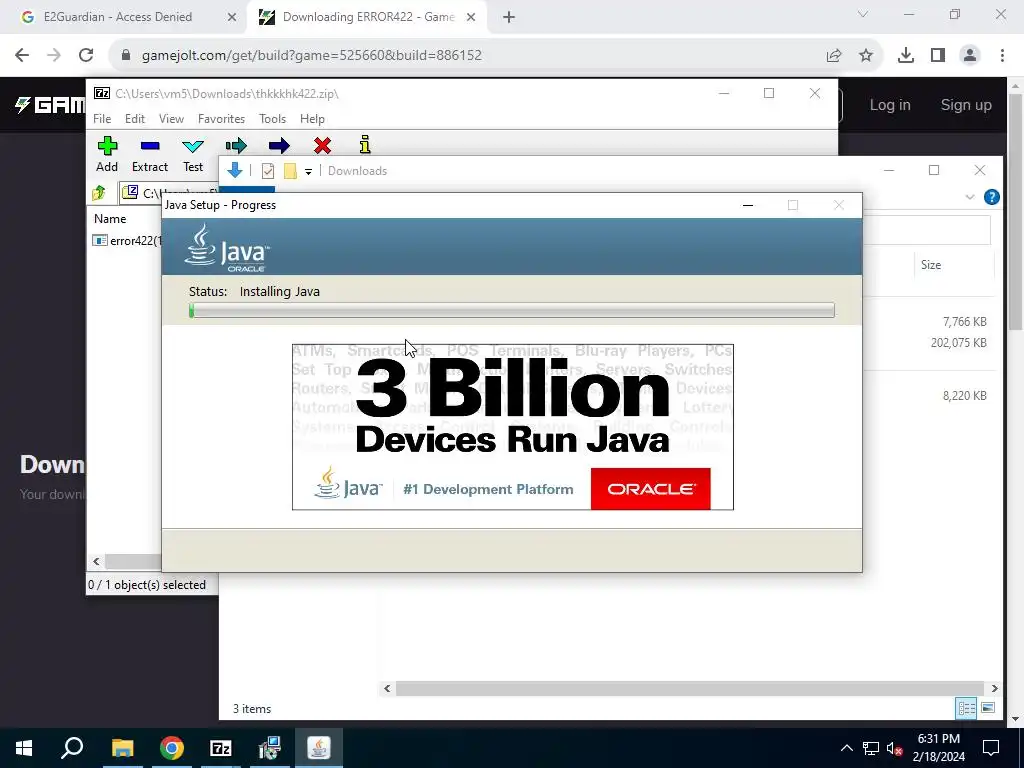Screen dimensions: 1024x768
Task: Click the browser Forward arrow
Action: (54, 56)
